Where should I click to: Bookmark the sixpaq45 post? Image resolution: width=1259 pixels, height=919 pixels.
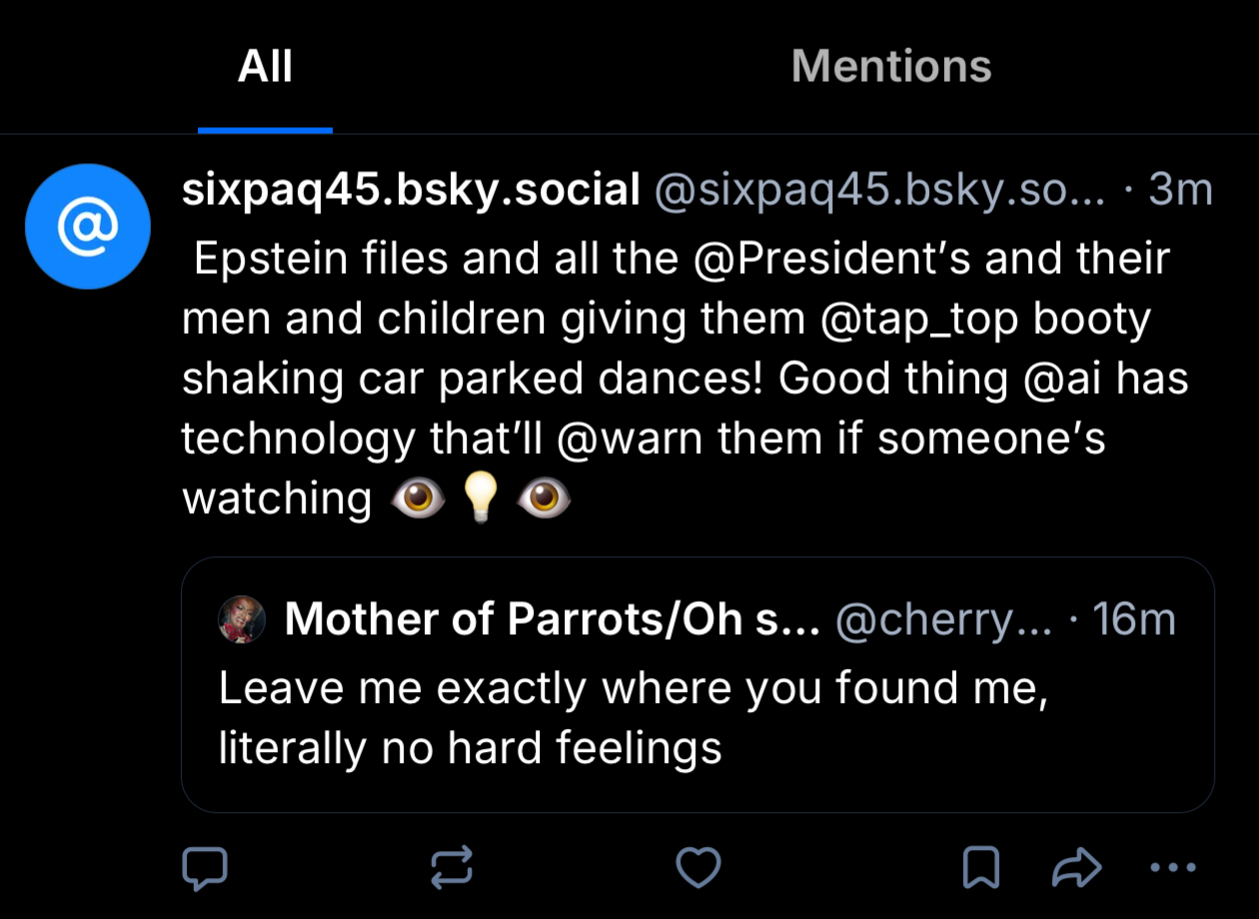[x=980, y=868]
